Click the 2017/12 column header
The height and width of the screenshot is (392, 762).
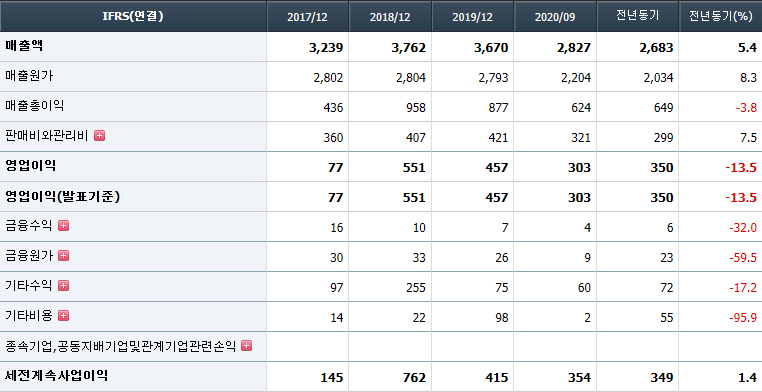pyautogui.click(x=308, y=17)
